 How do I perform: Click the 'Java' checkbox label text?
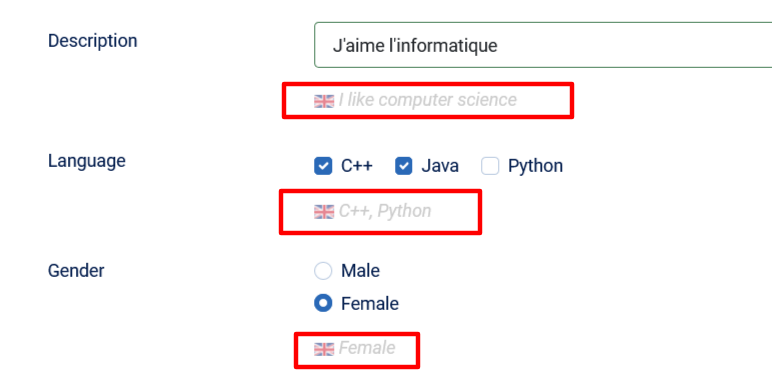(x=440, y=166)
